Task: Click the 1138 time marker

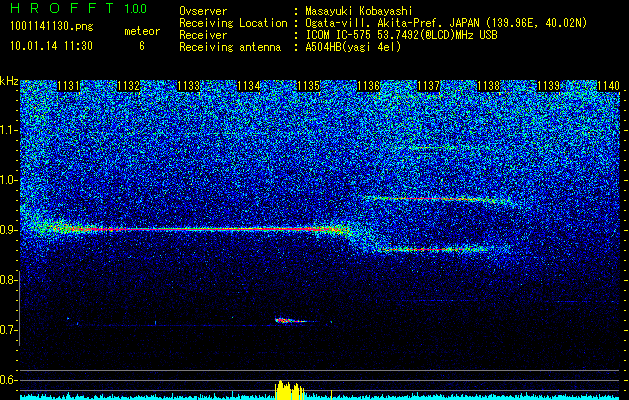Action: [489, 86]
